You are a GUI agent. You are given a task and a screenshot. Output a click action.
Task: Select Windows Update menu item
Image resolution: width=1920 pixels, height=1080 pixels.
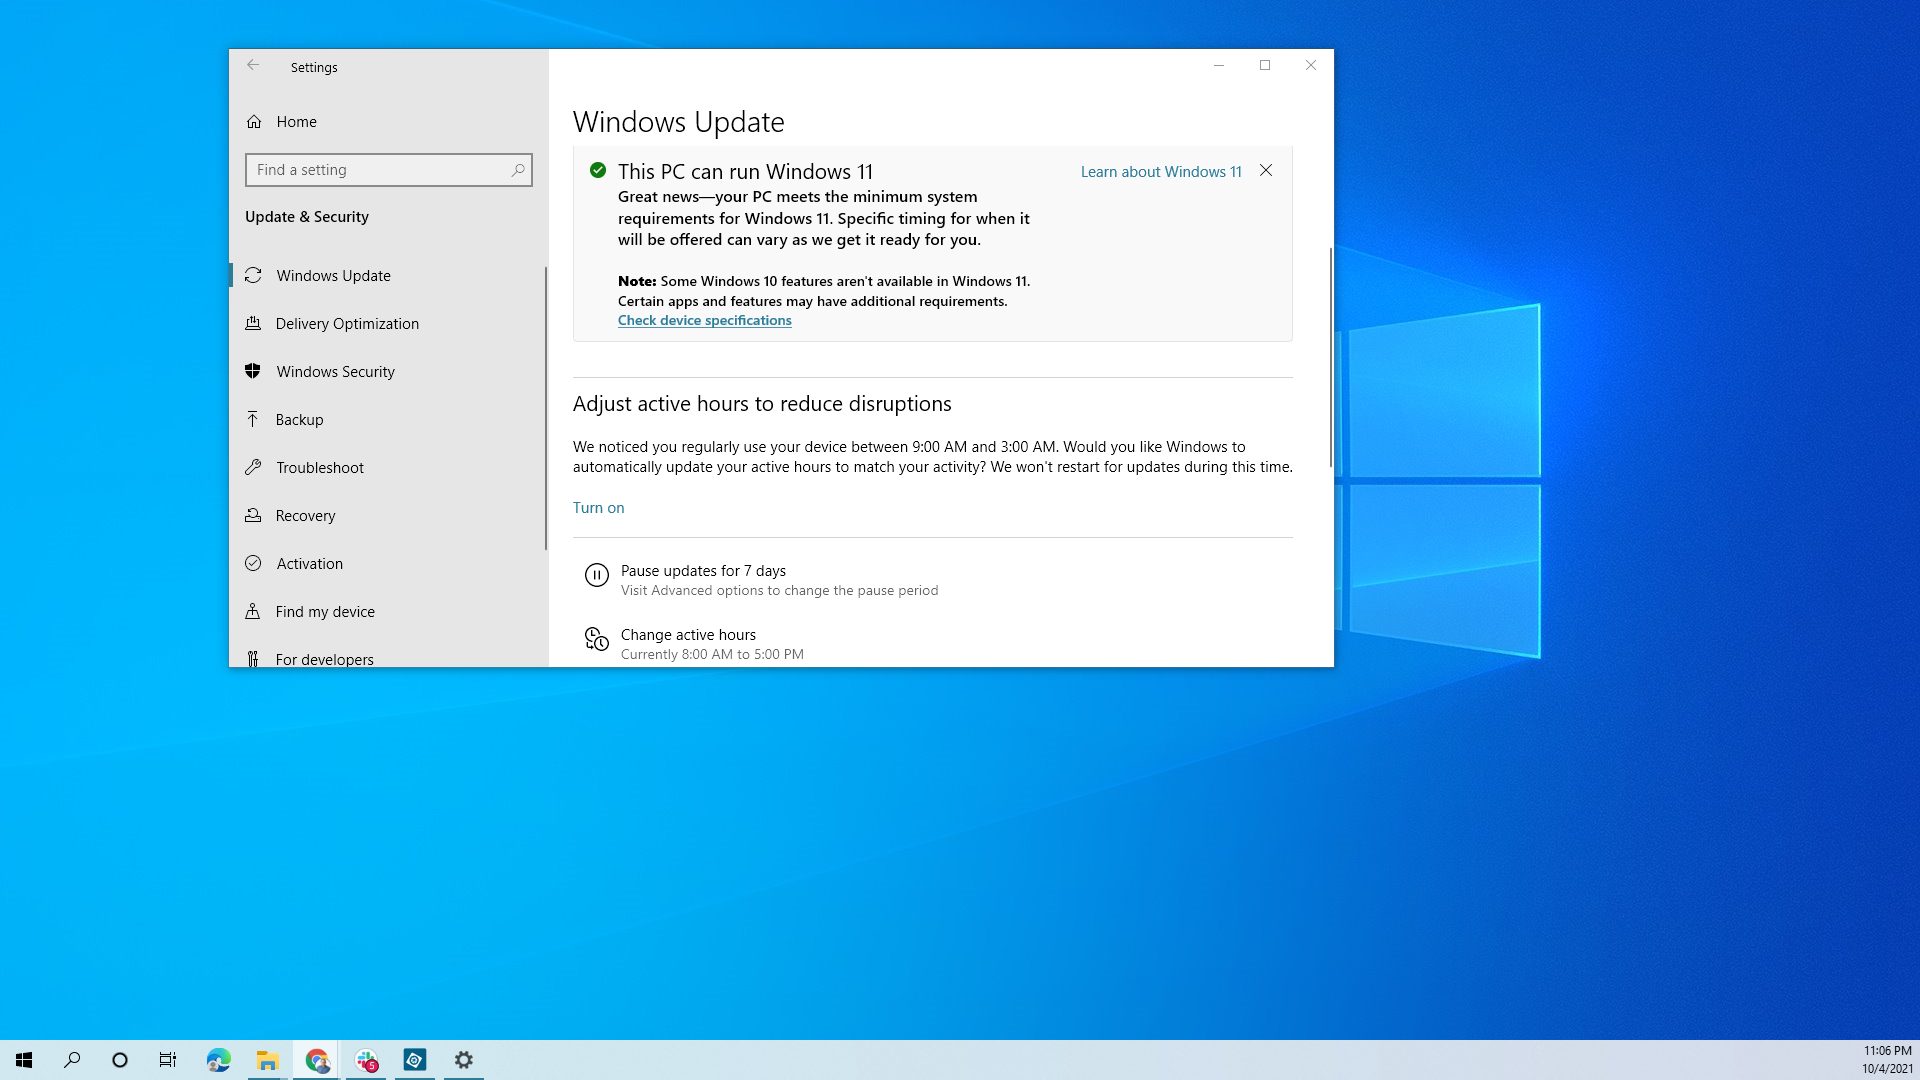point(334,274)
